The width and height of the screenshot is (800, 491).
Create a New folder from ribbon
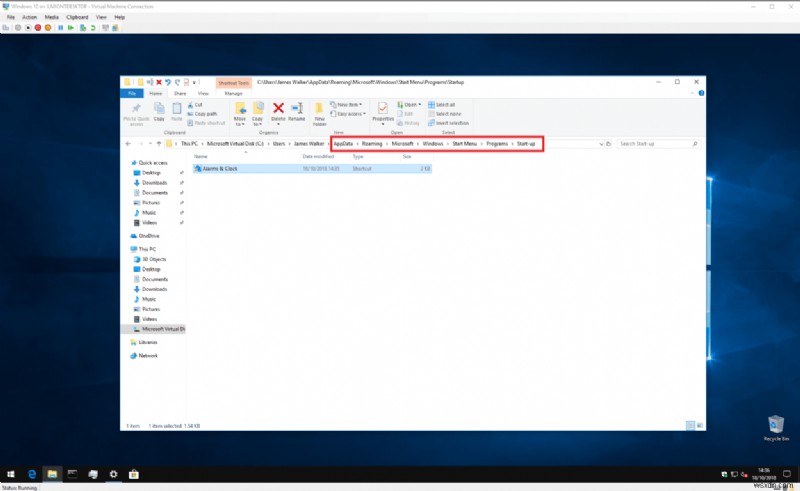coord(319,113)
